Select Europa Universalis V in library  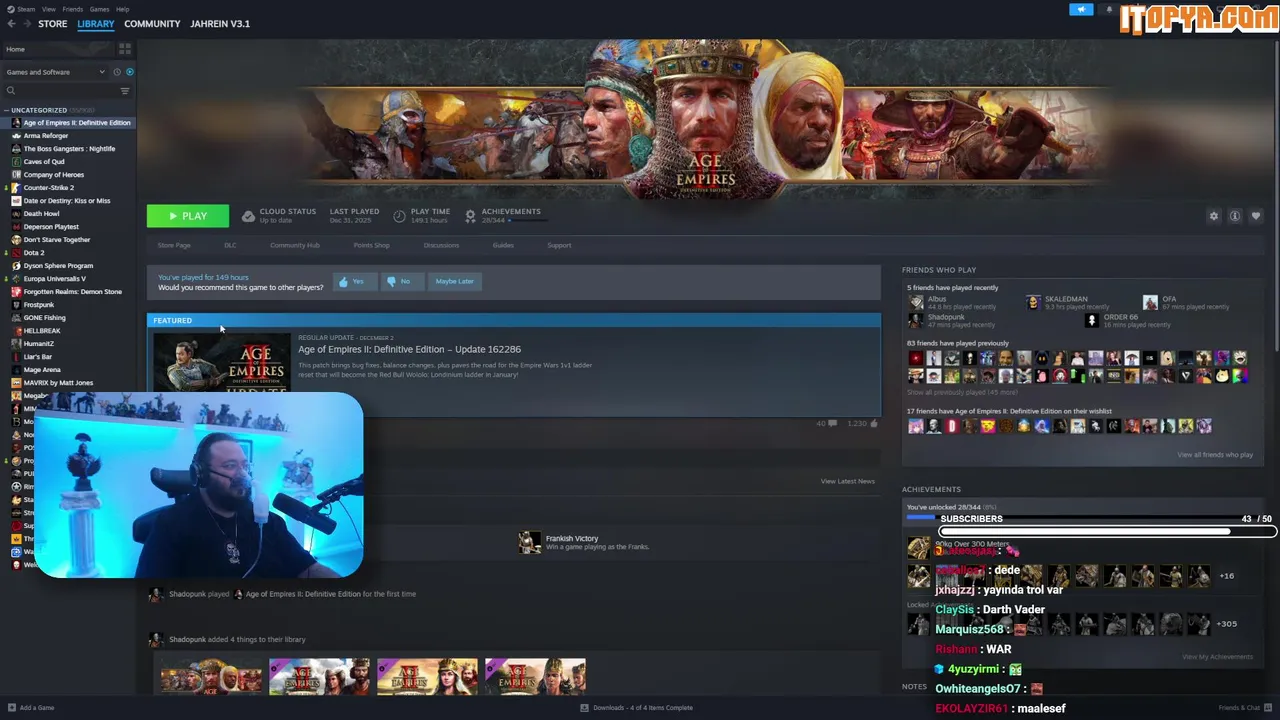(55, 279)
